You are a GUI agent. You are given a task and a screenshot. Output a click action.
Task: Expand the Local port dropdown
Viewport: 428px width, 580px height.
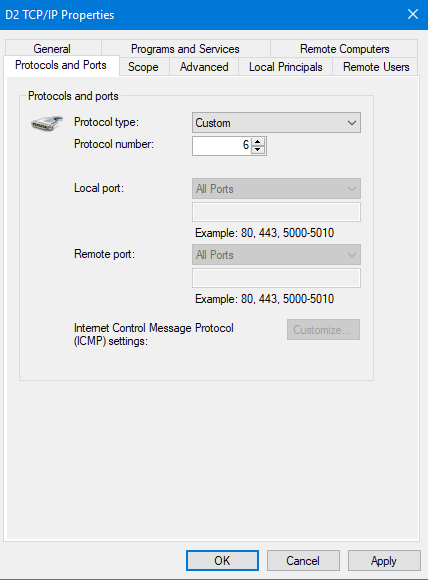[x=276, y=189]
